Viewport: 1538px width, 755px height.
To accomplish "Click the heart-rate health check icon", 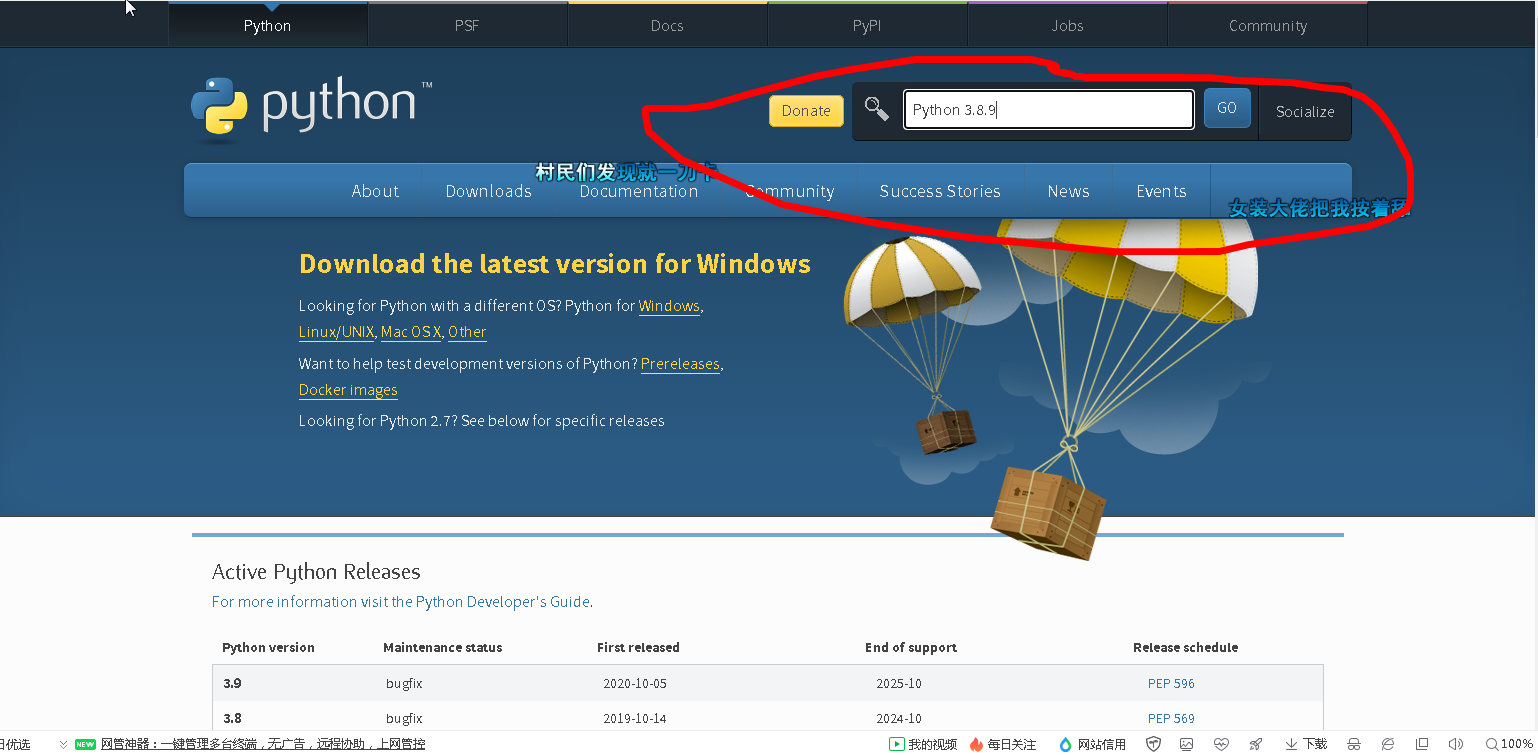I will pyautogui.click(x=1221, y=744).
